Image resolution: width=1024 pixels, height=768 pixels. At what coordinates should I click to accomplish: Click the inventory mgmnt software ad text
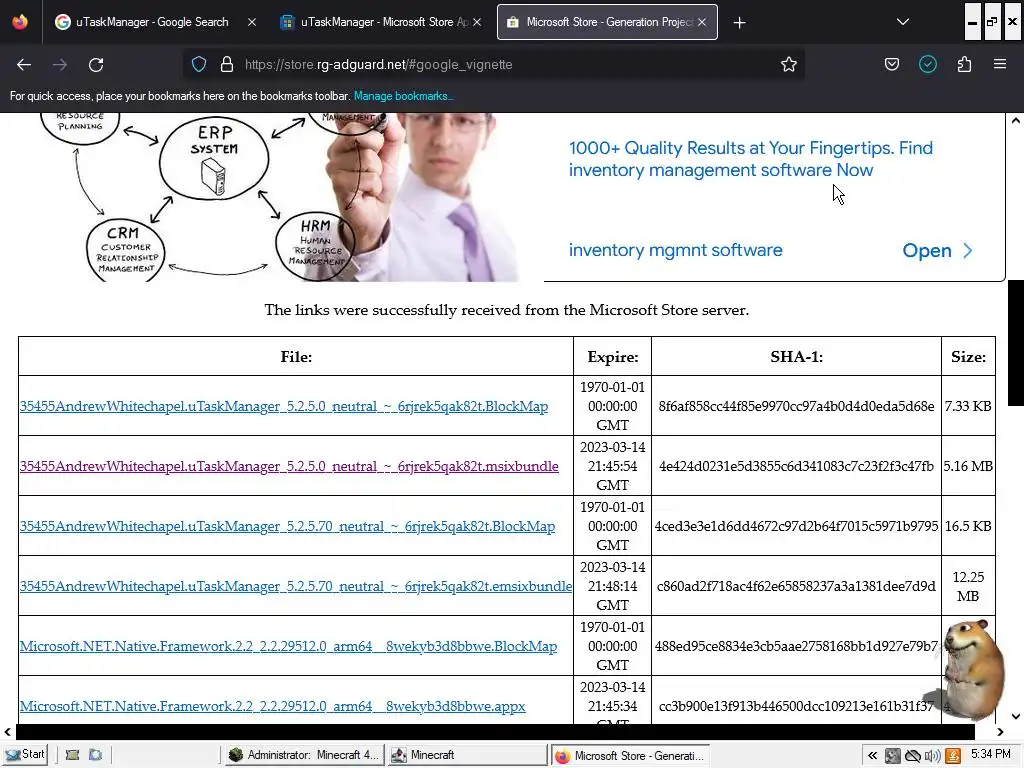(675, 250)
